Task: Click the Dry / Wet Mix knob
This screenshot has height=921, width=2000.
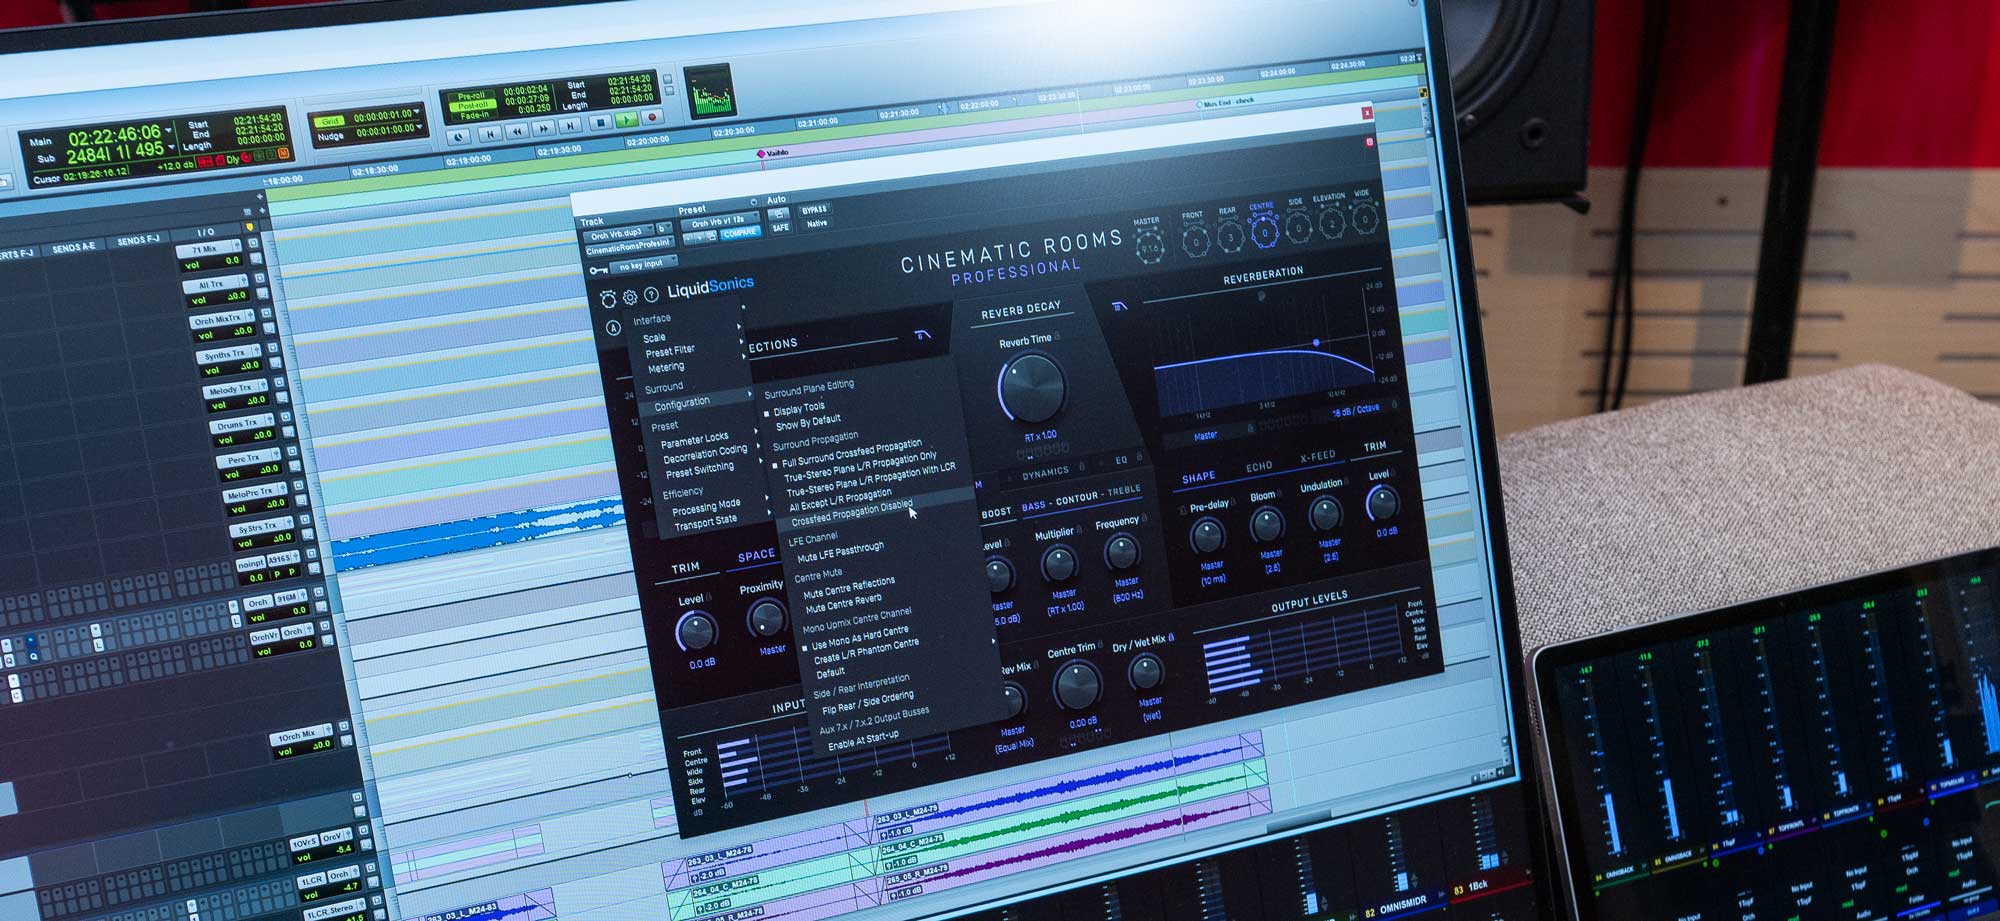Action: 1145,672
